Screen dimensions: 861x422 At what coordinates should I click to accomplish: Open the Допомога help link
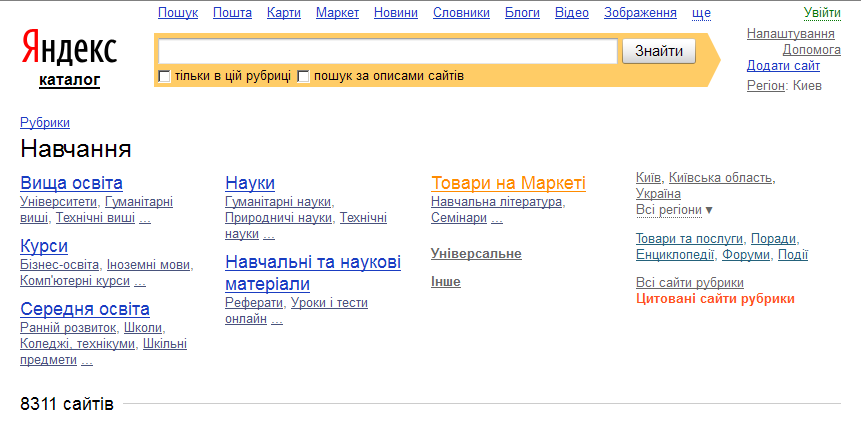pyautogui.click(x=812, y=50)
